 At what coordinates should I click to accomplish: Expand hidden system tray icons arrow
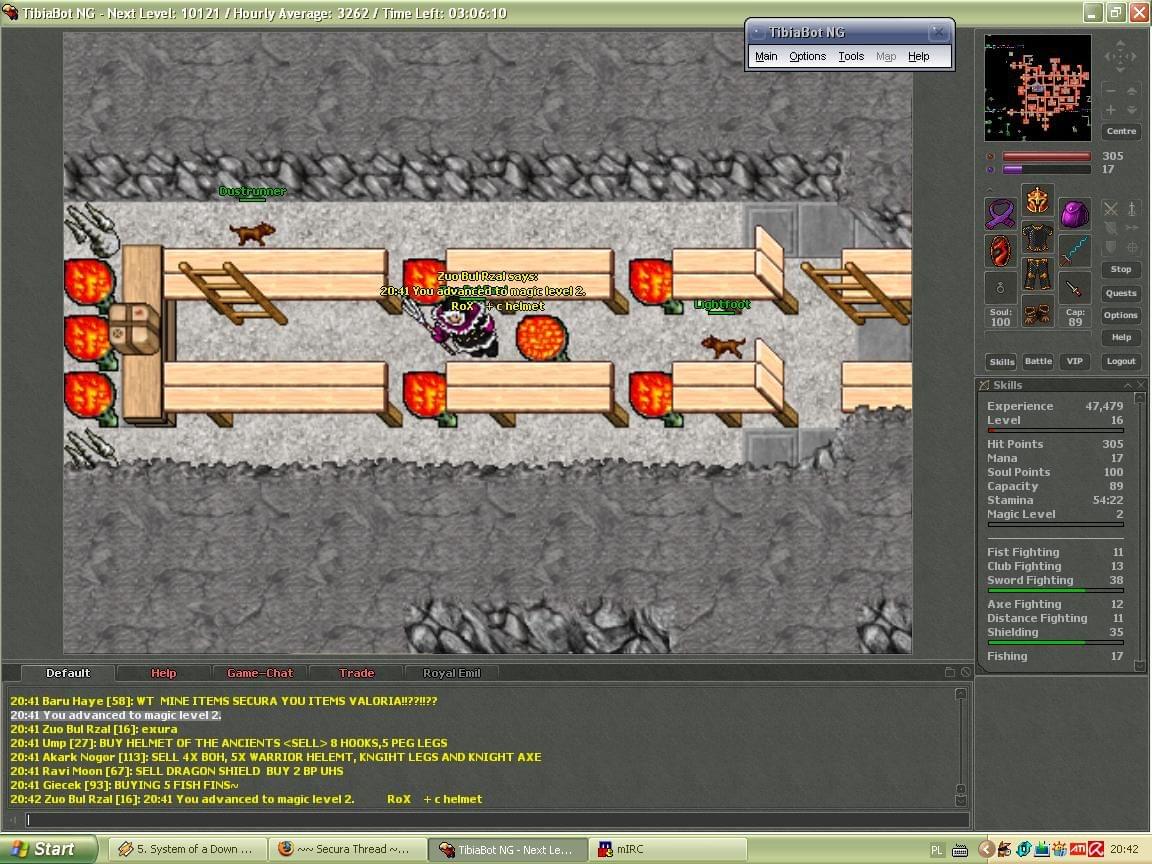tap(986, 849)
